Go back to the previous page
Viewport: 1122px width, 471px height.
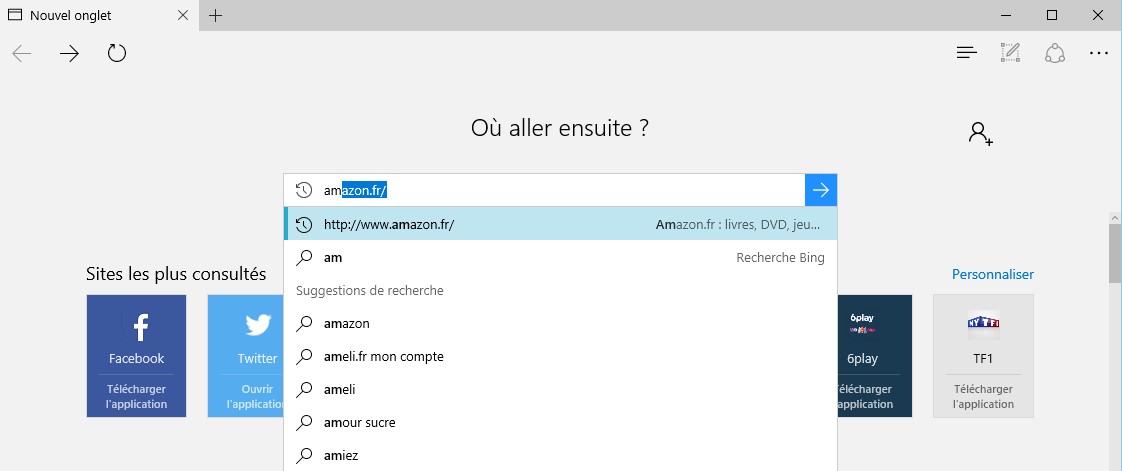pos(22,53)
